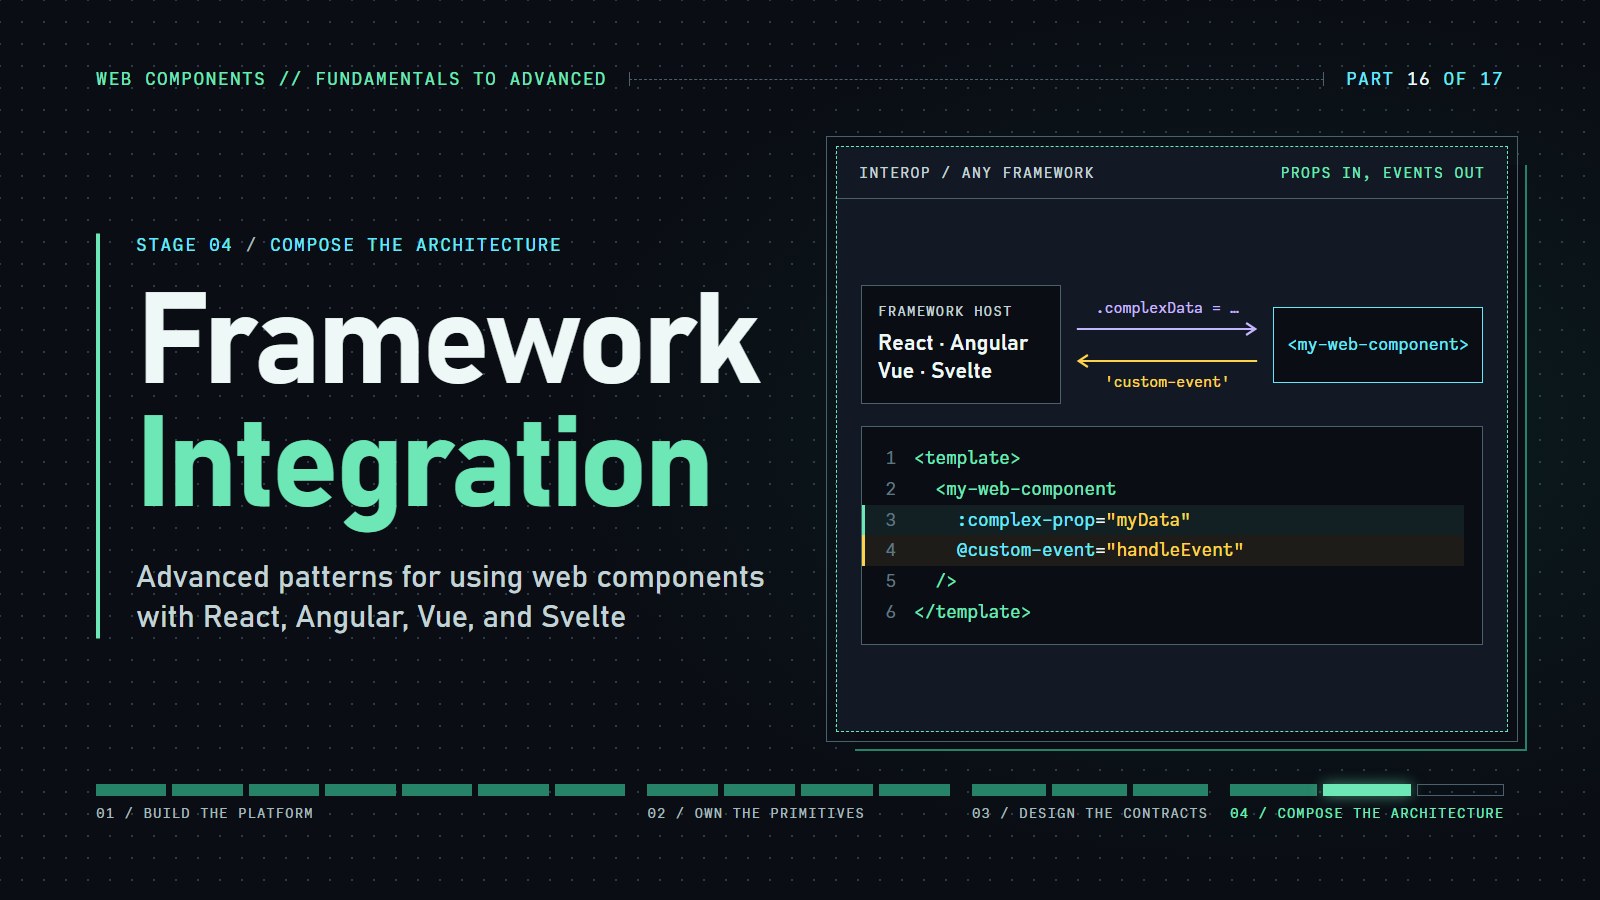Click the purple right-pointing props arrow
The image size is (1600, 900).
(1167, 328)
